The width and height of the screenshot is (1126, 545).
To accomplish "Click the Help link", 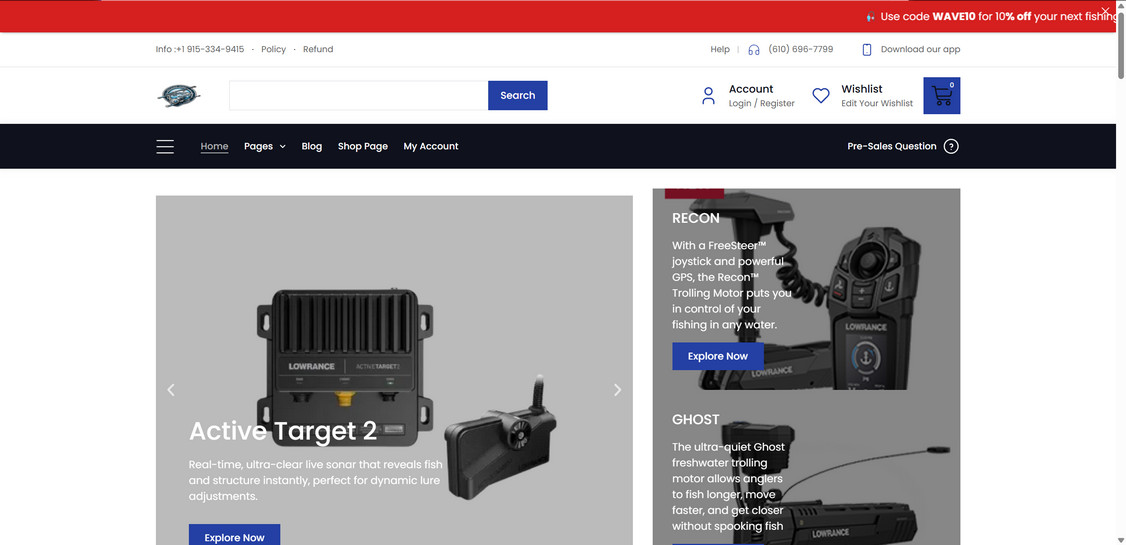I will click(x=720, y=50).
